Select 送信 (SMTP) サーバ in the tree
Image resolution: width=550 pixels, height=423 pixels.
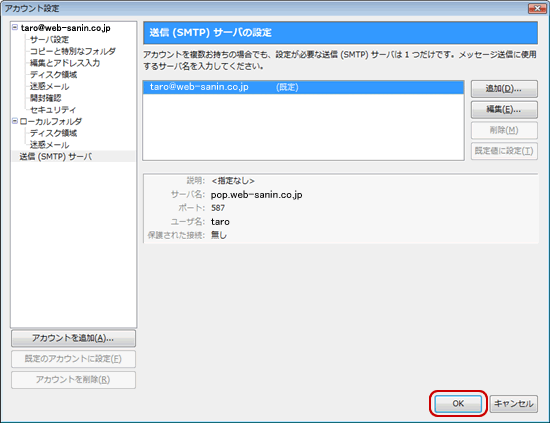pyautogui.click(x=55, y=156)
